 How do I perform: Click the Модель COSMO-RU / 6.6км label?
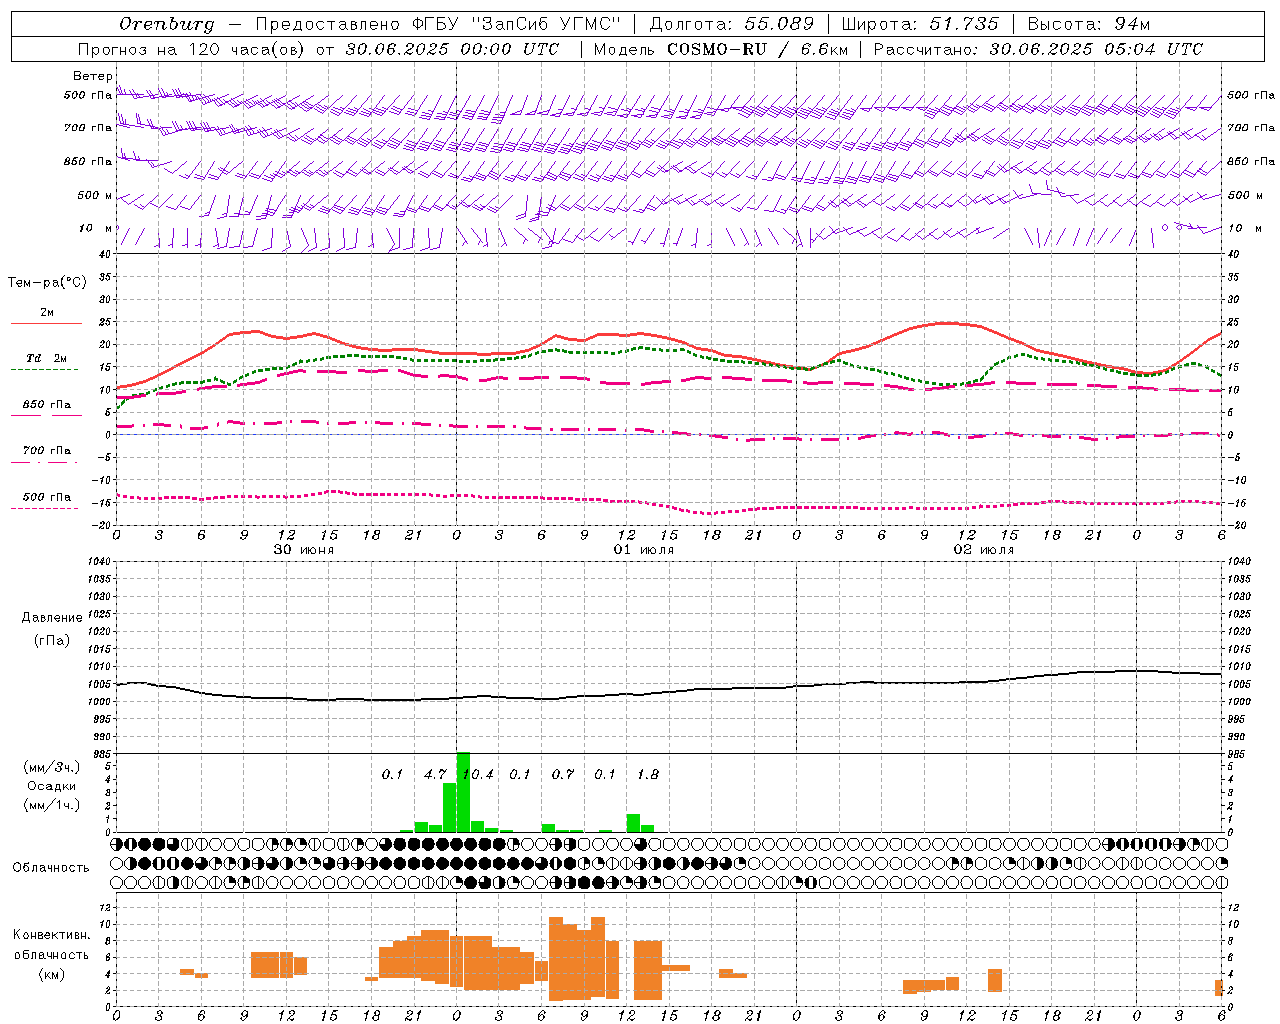(x=720, y=49)
